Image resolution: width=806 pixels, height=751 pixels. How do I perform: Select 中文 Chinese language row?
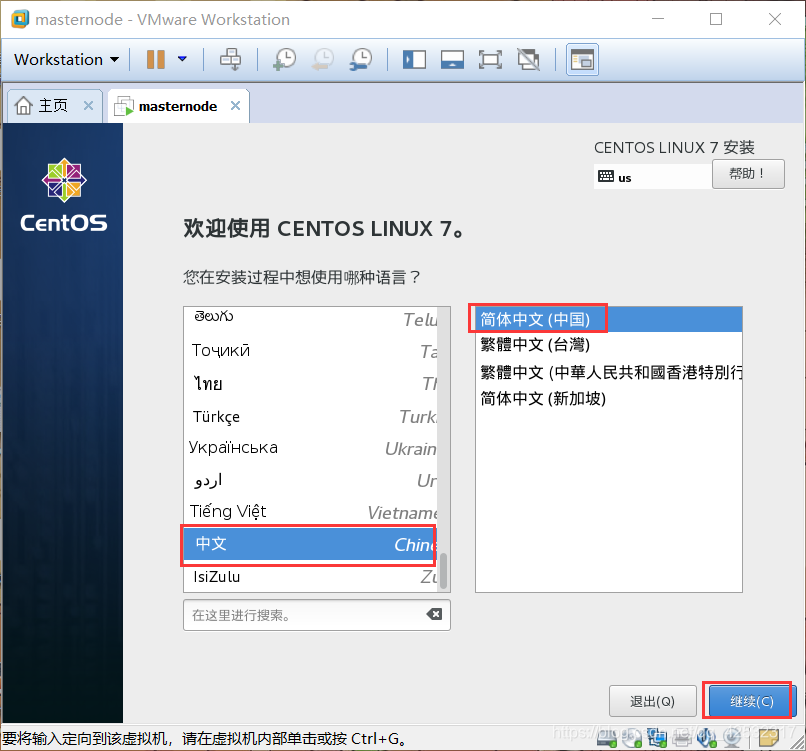tap(310, 544)
